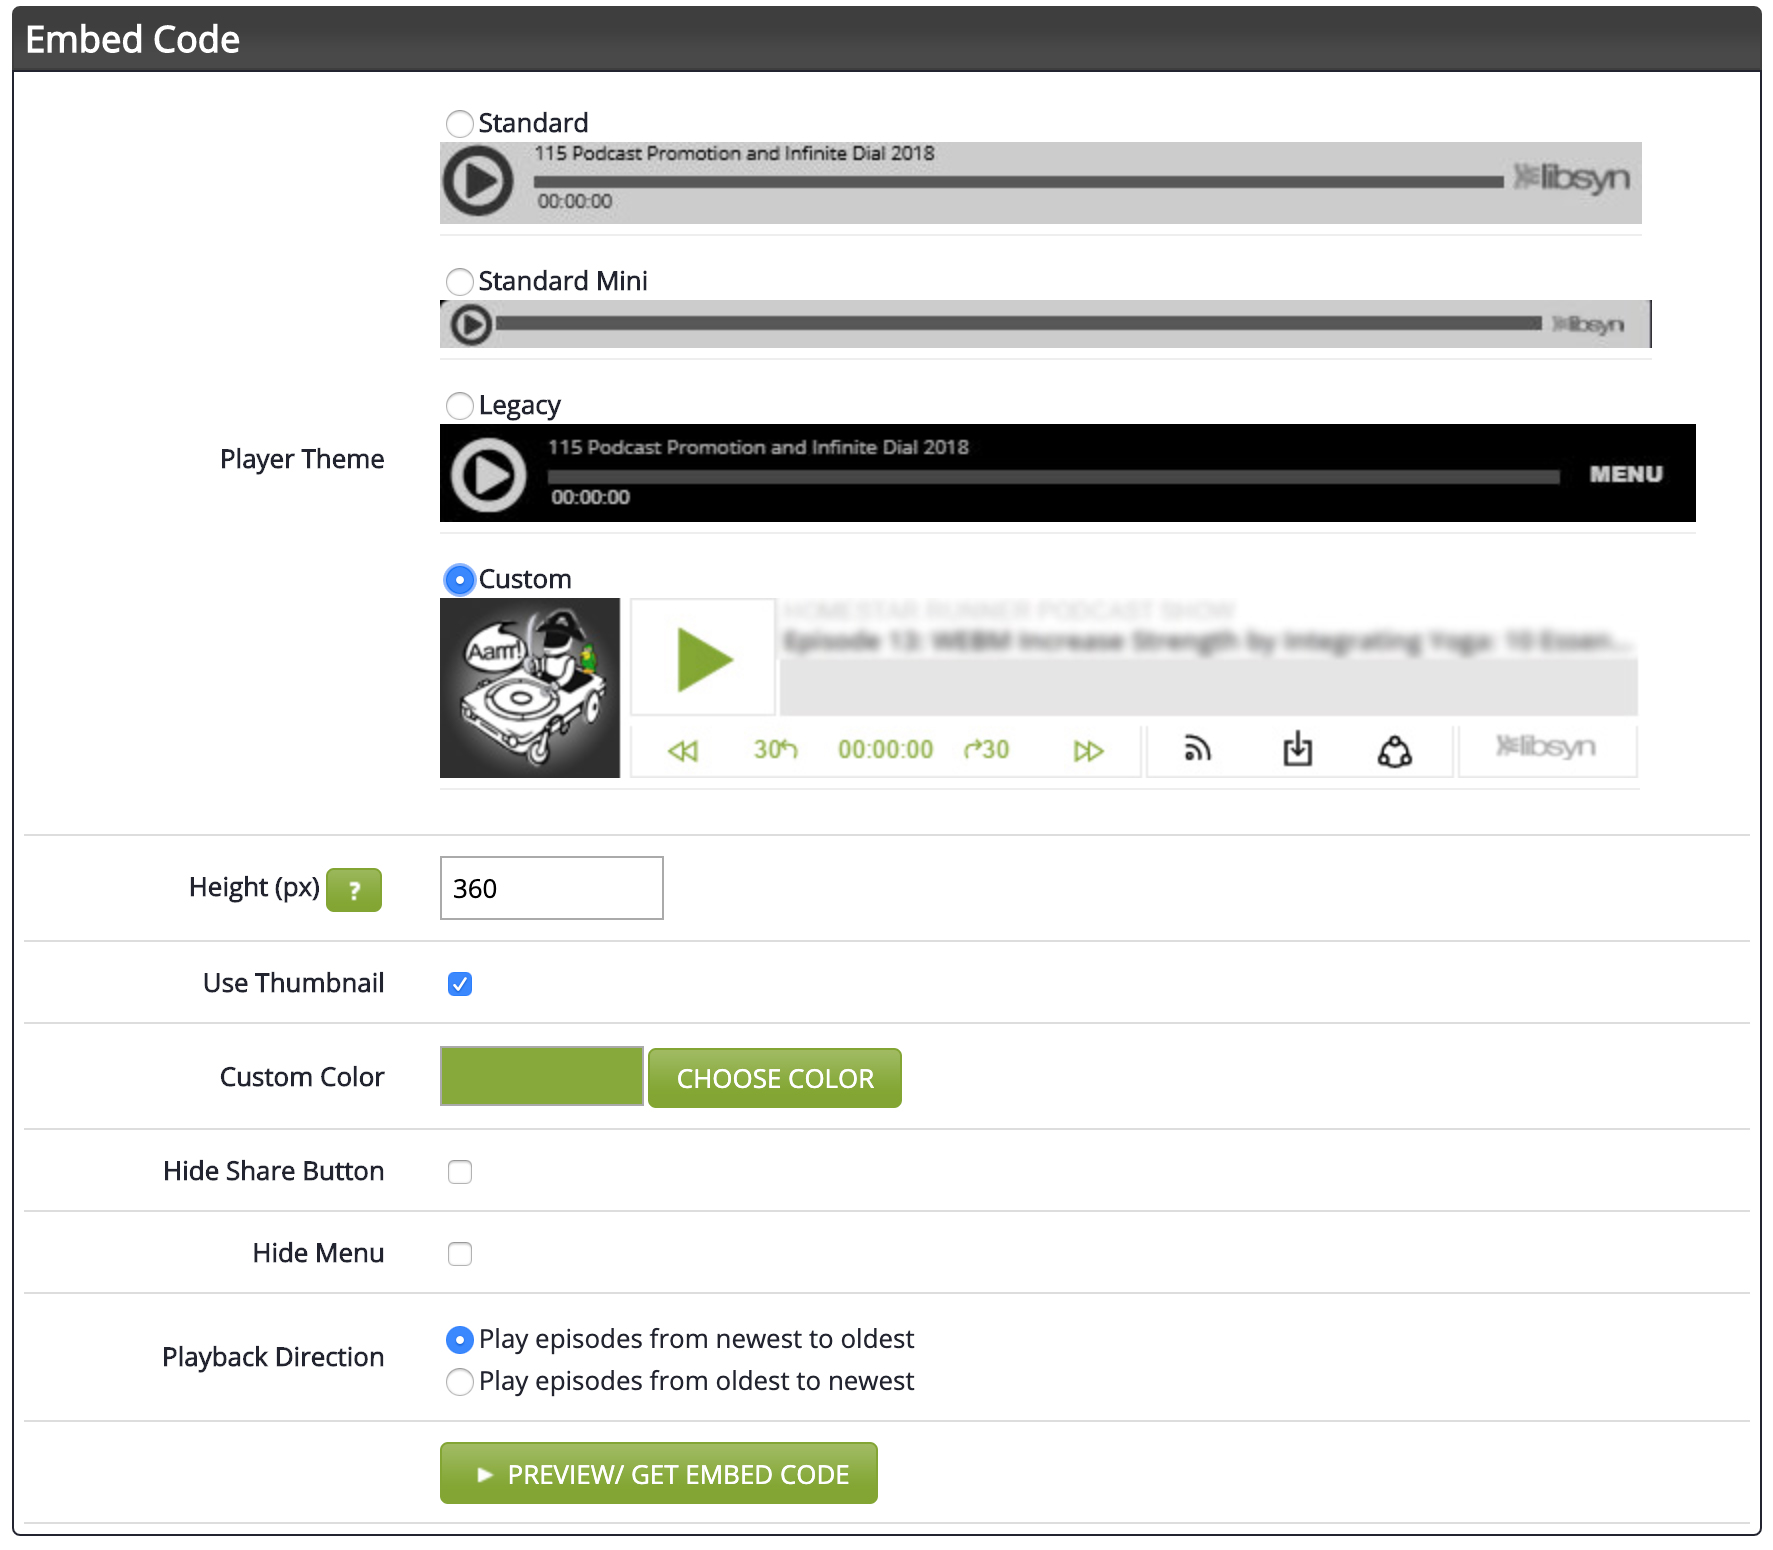Click the CHOOSE COLOR button
The image size is (1773, 1550).
click(x=775, y=1078)
